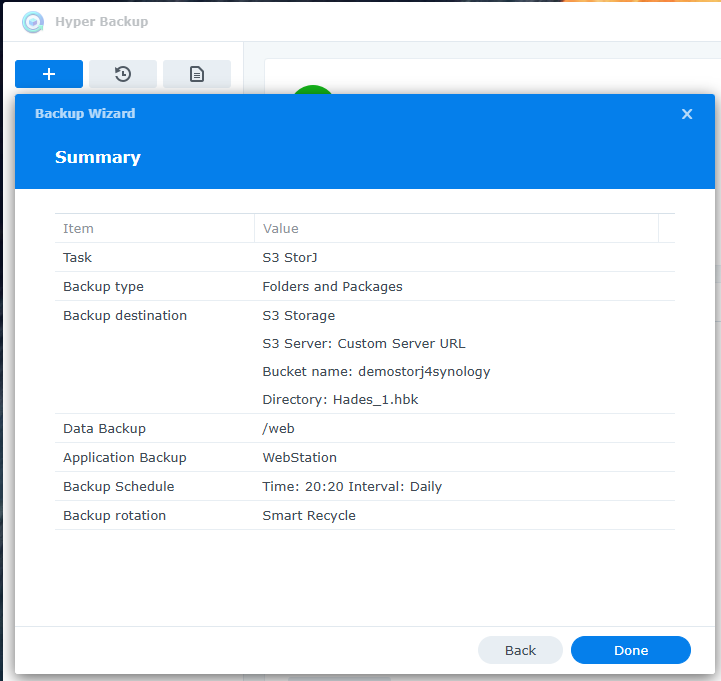The height and width of the screenshot is (681, 721).
Task: Close the Backup Wizard dialog
Action: pyautogui.click(x=687, y=114)
